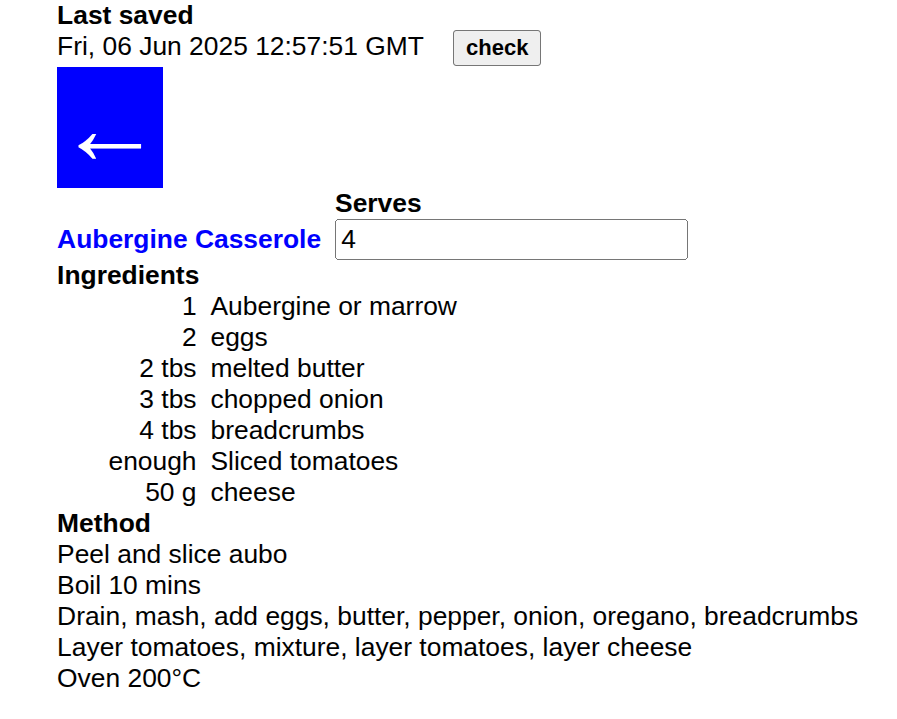Click the Method heading

(x=103, y=523)
